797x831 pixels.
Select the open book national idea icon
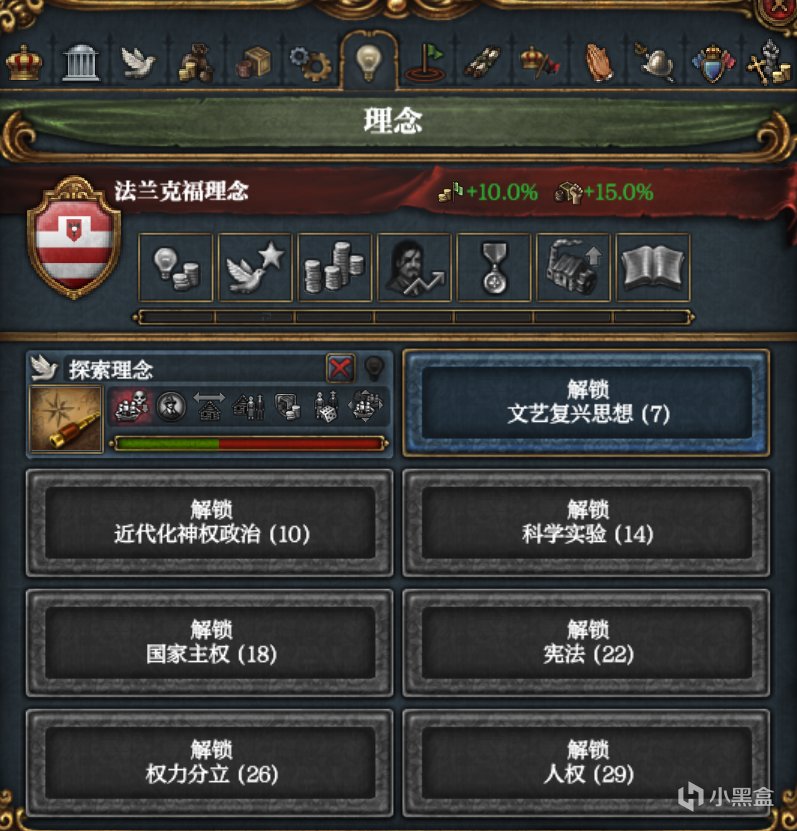[653, 267]
